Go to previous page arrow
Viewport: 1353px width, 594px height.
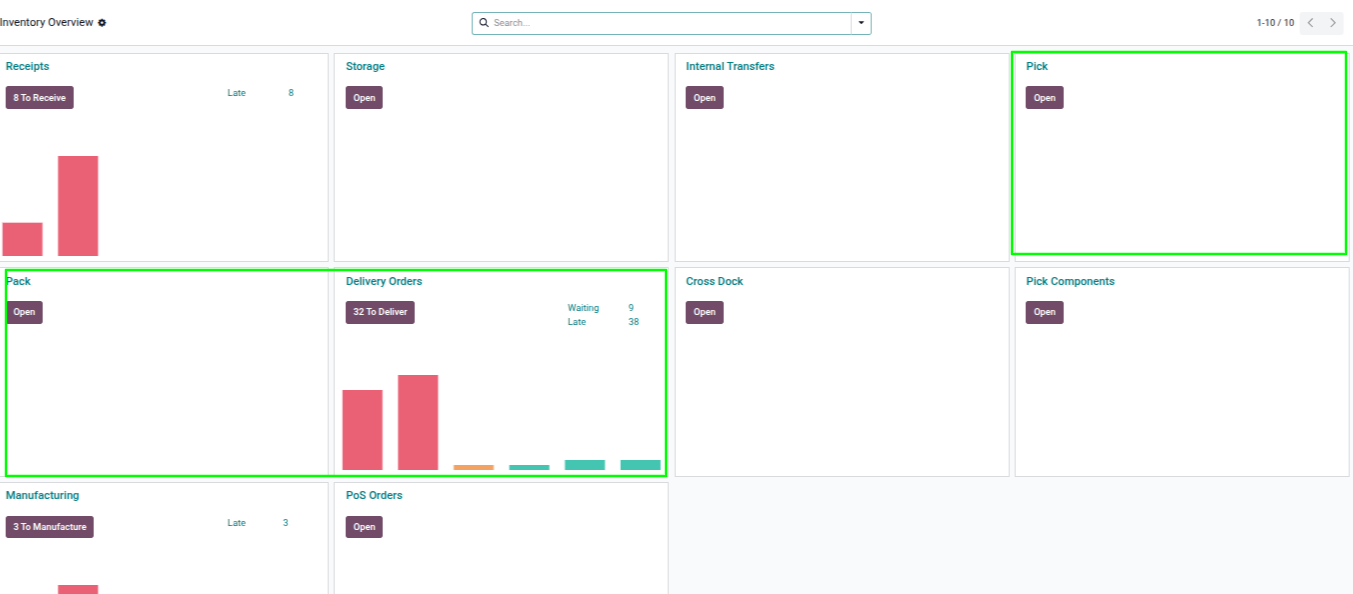1310,23
